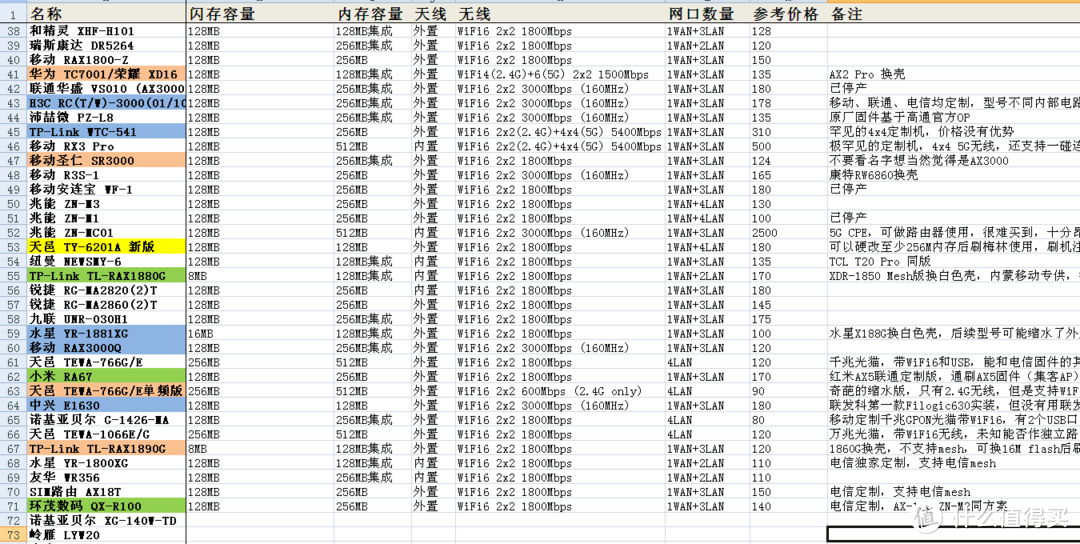1080x544 pixels.
Task: Select the blue cell 水星 YR-1881XG
Action: pos(106,333)
